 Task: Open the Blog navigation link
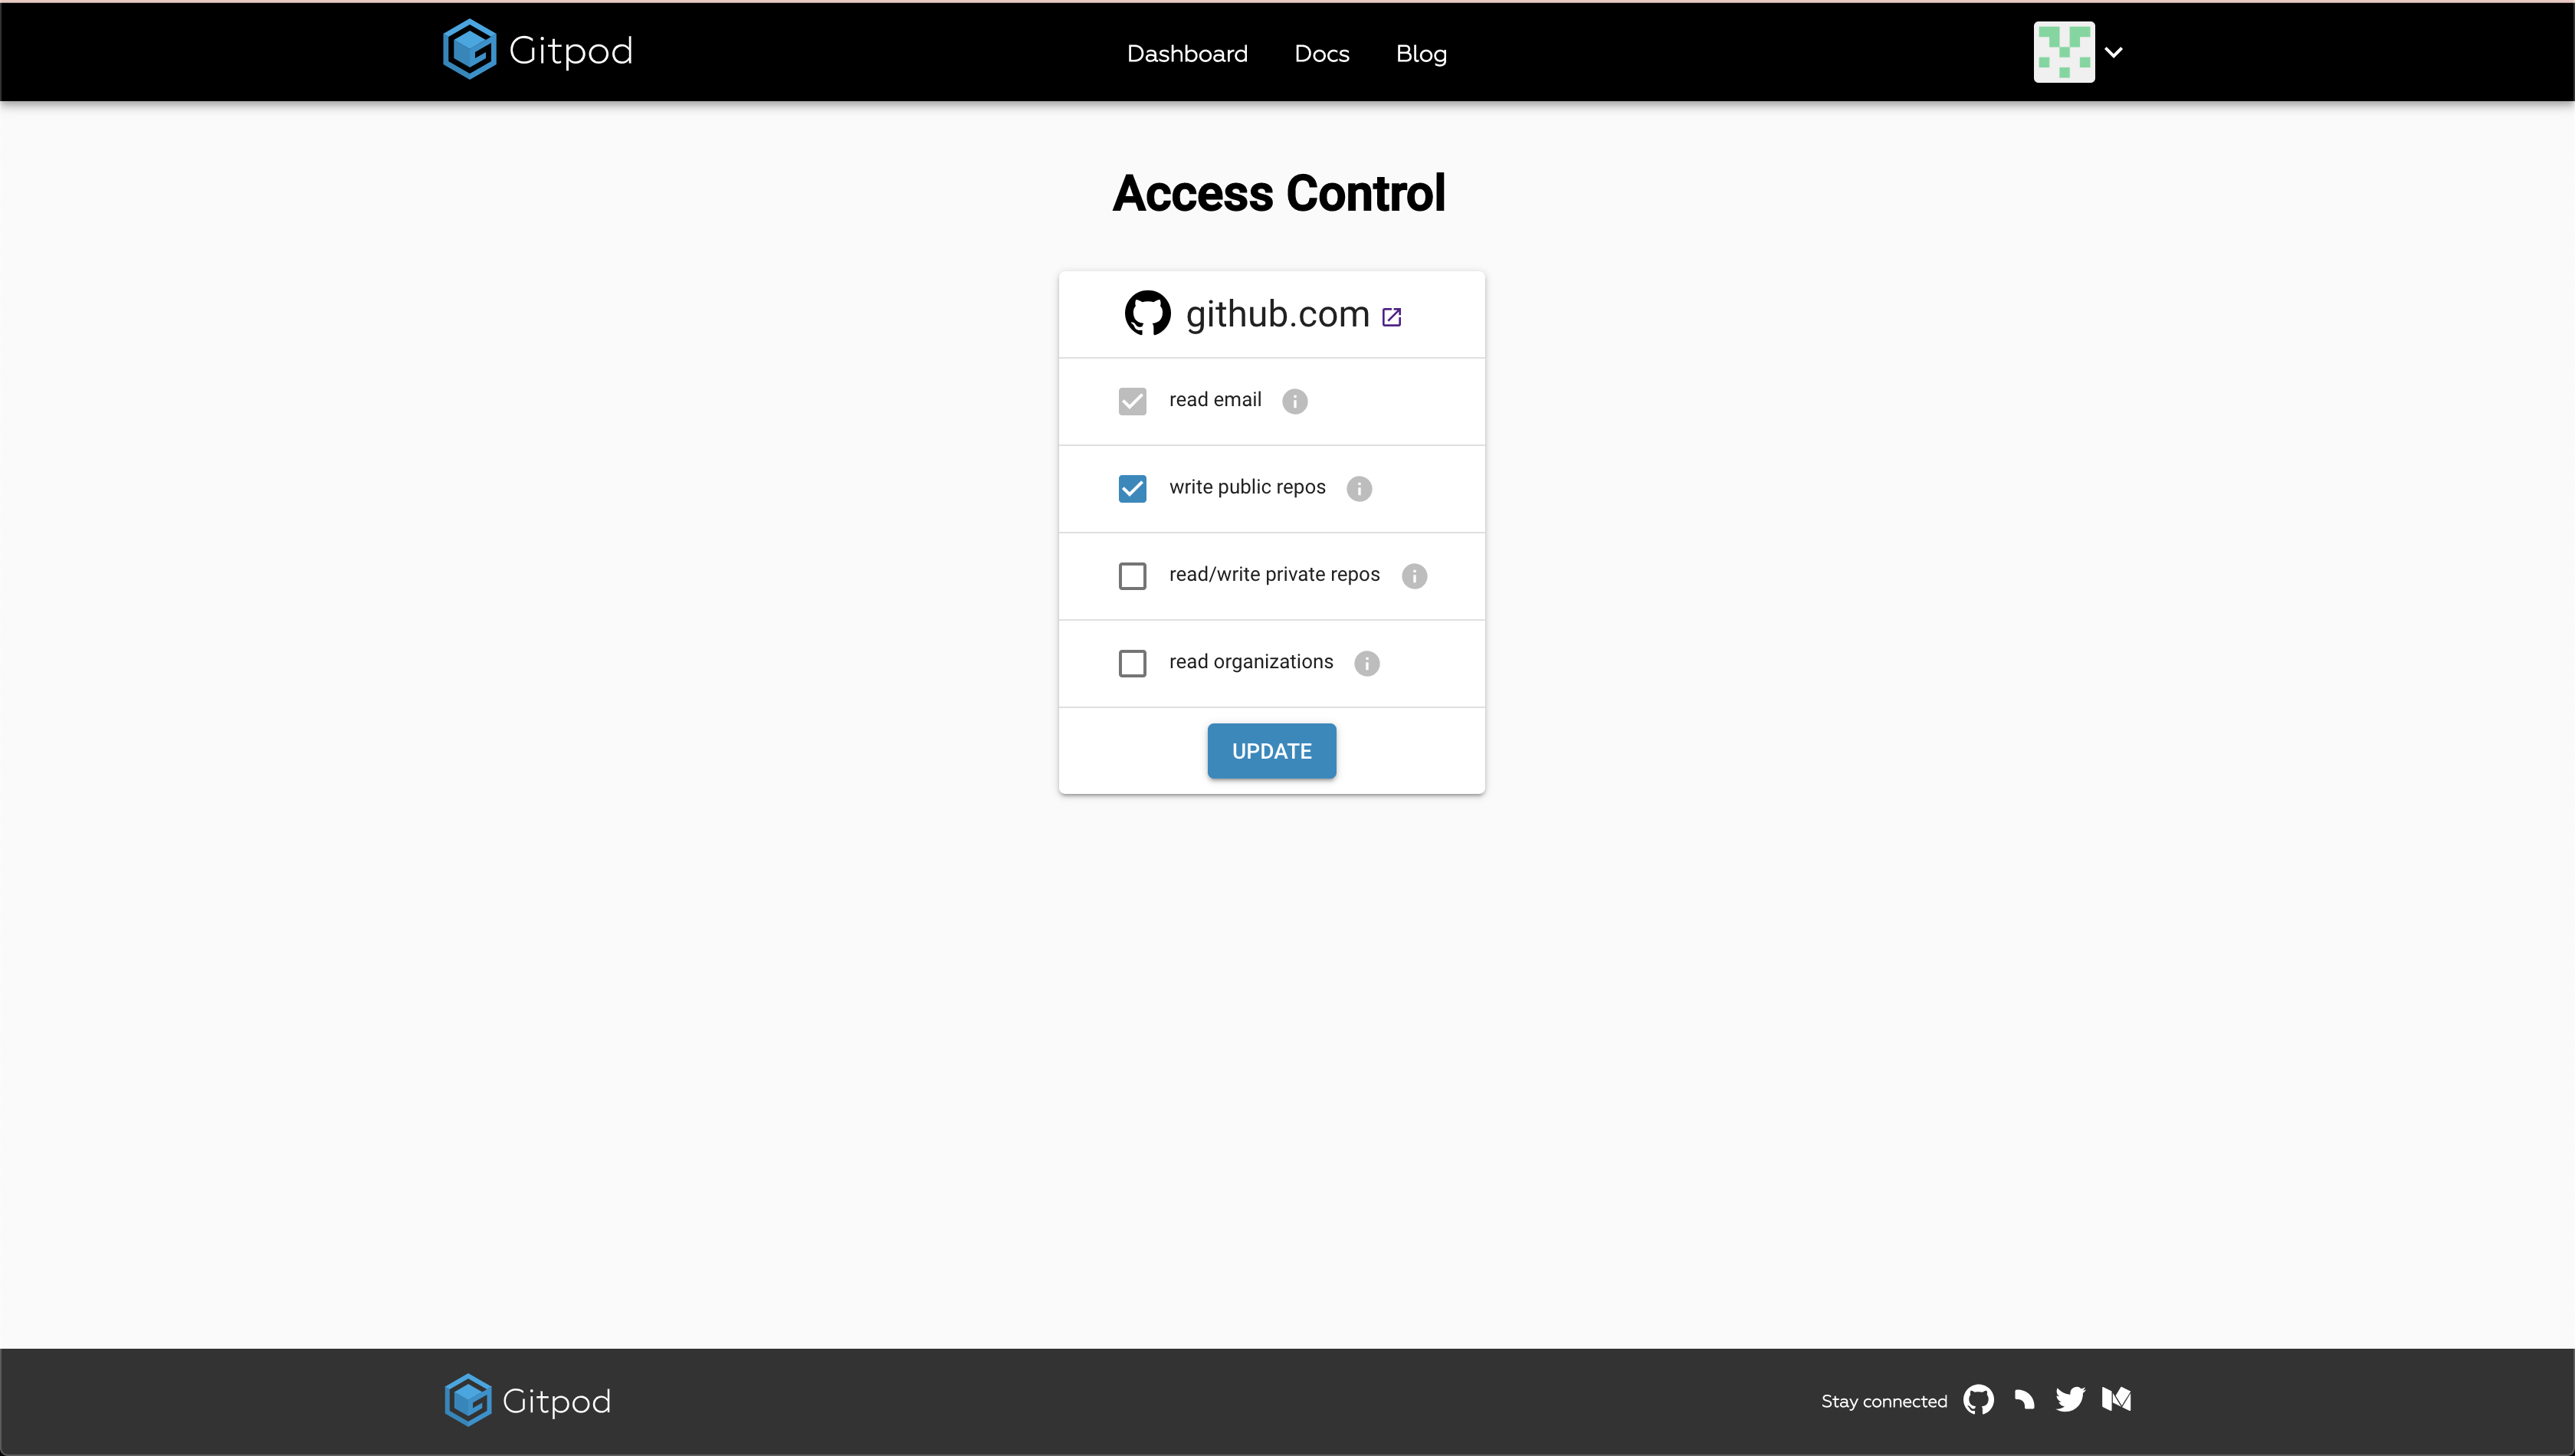(1421, 54)
